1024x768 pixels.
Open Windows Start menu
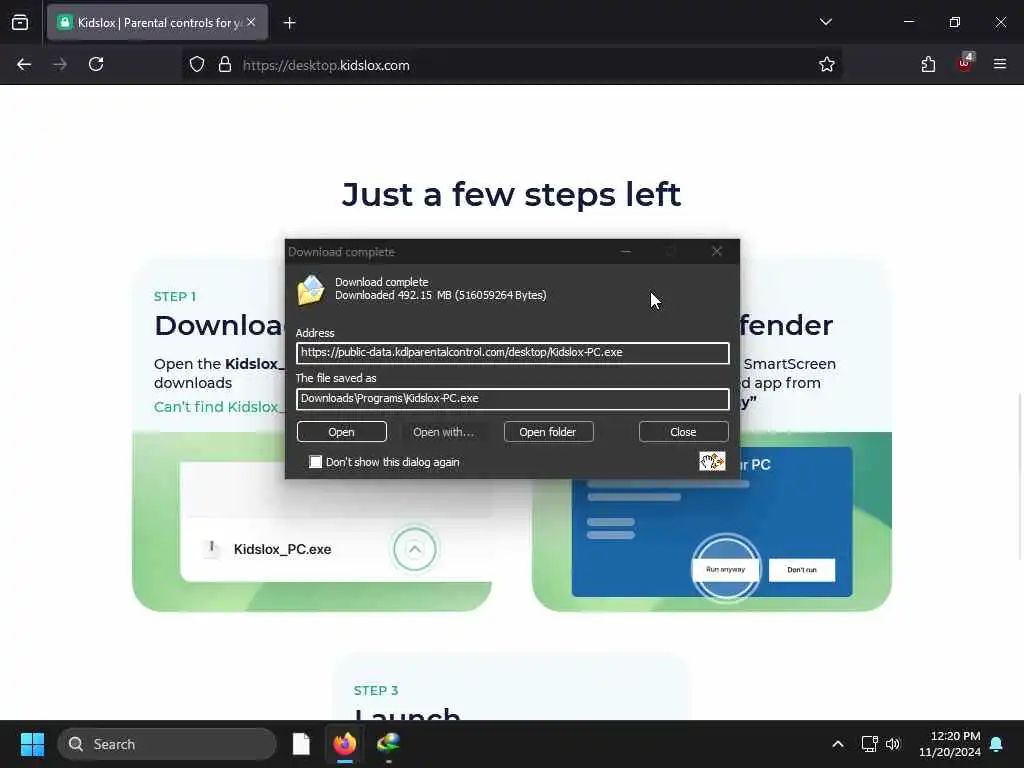point(32,744)
